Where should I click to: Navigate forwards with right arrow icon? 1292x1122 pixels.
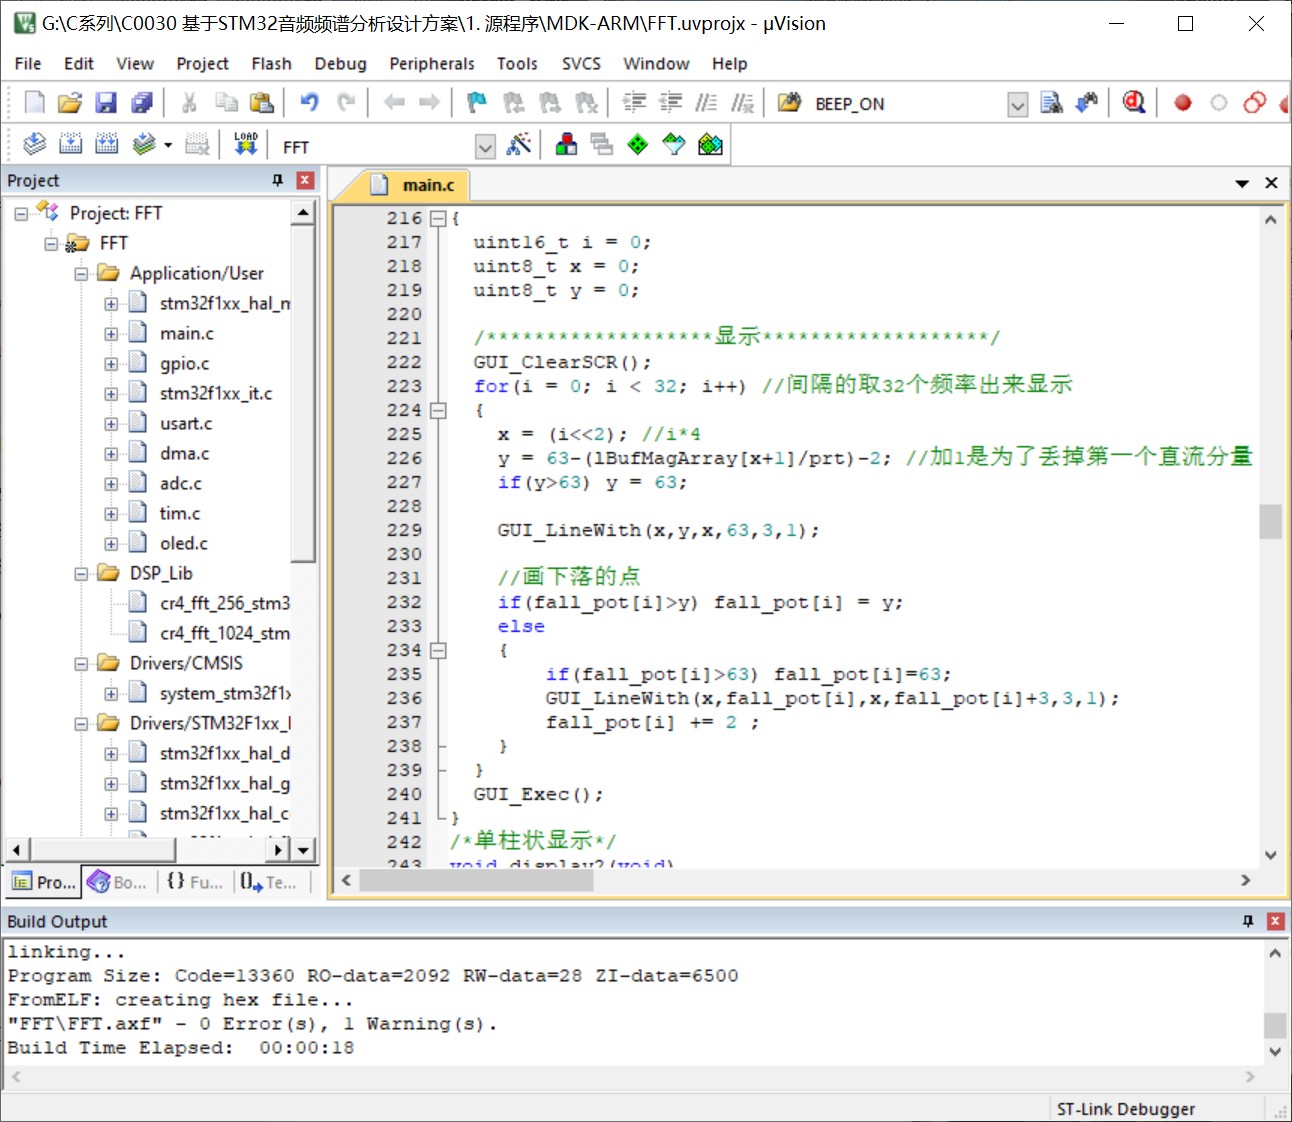(x=430, y=102)
